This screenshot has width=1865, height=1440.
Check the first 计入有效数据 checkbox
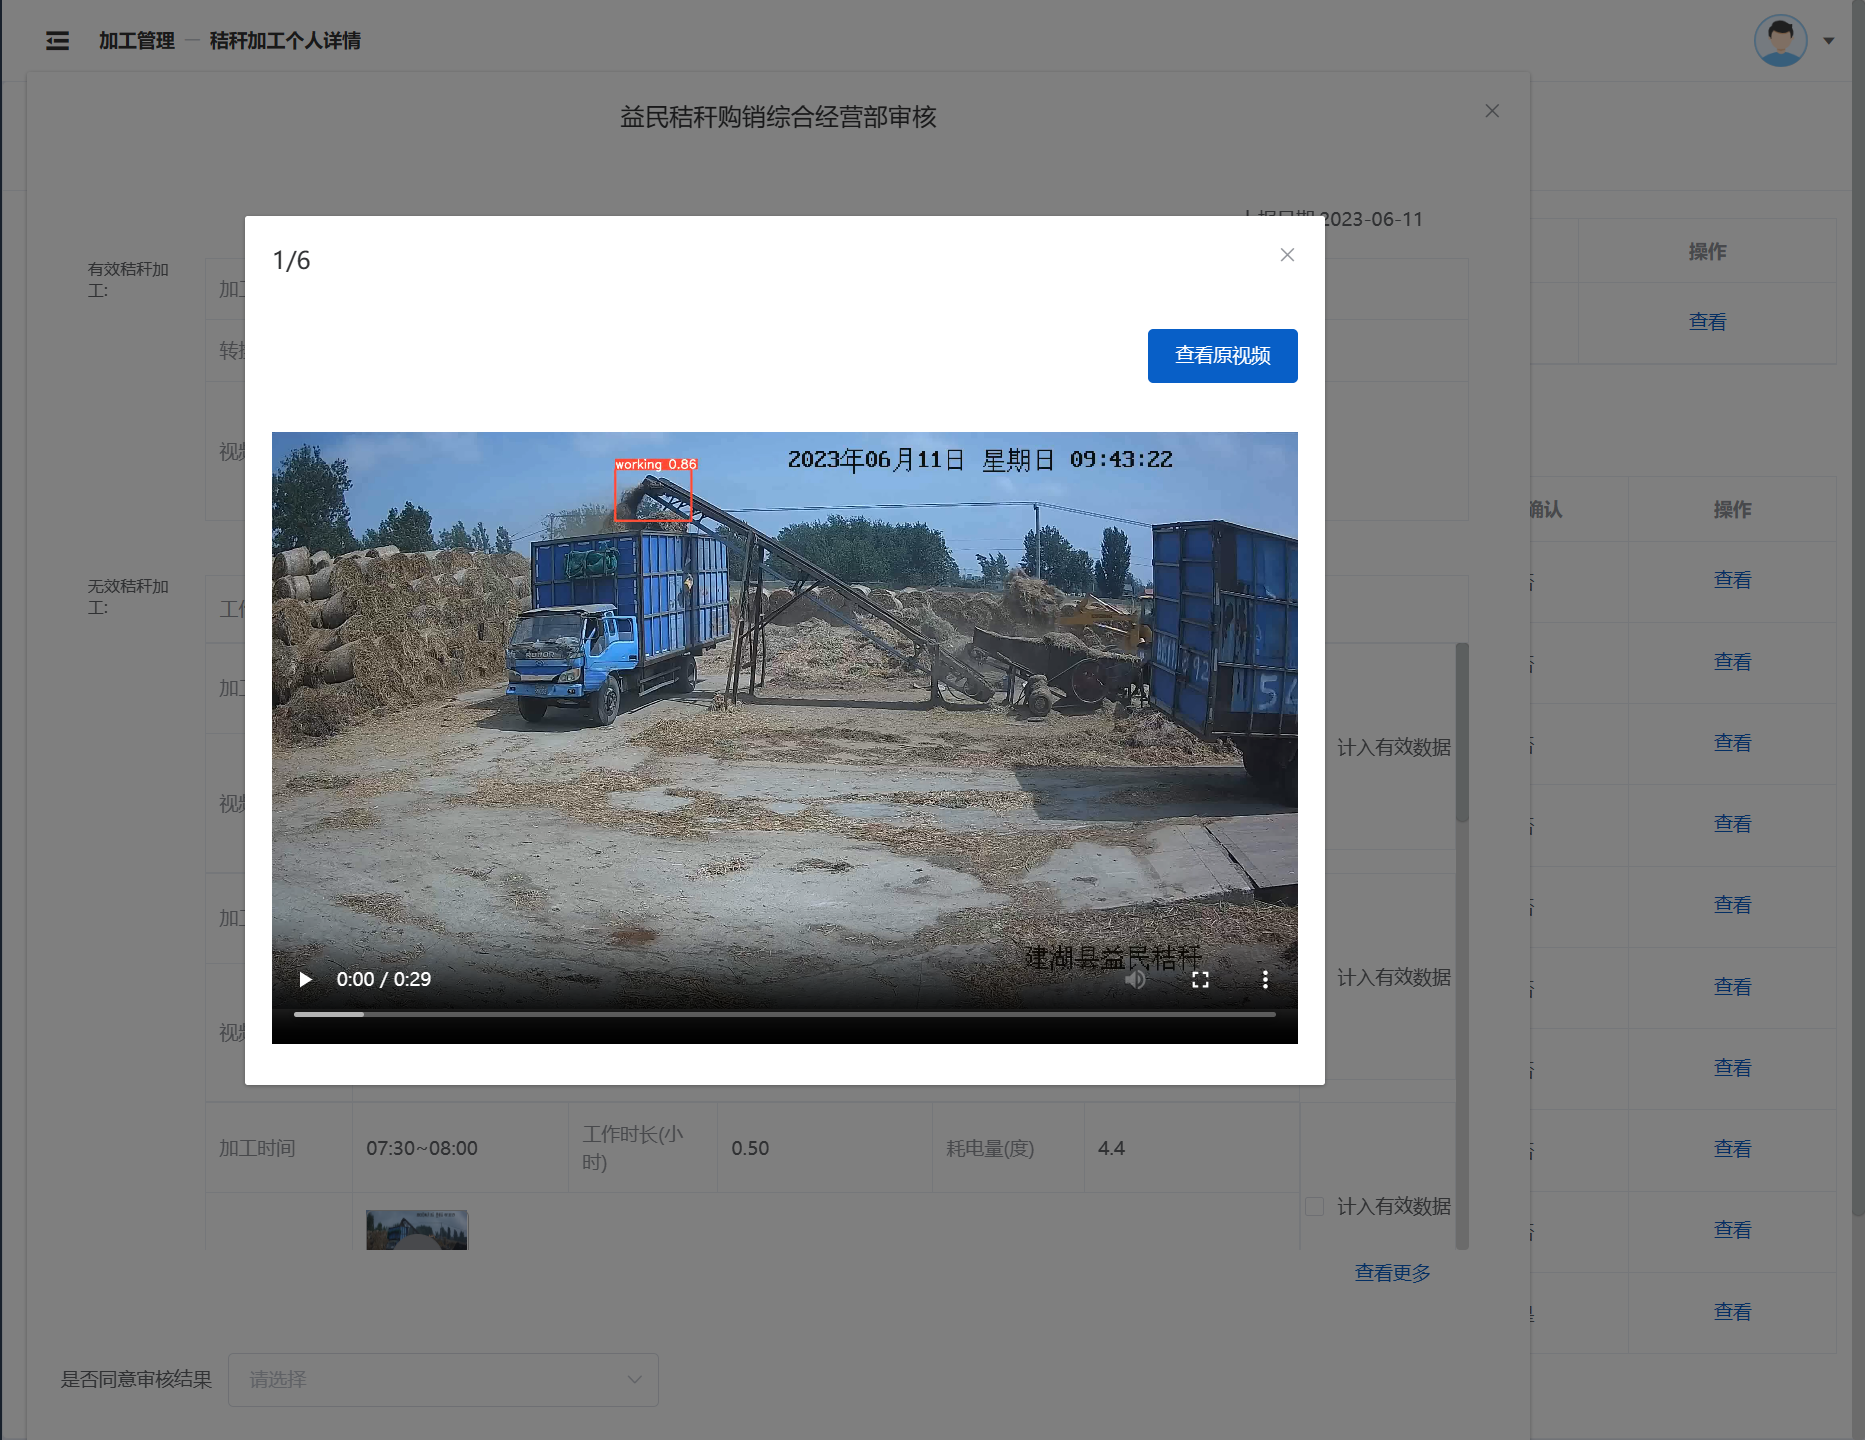(1314, 746)
